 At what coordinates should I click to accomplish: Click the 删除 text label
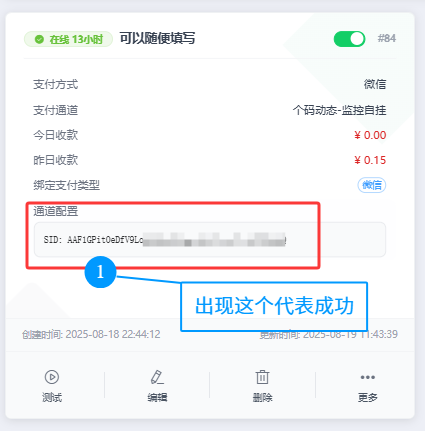pyautogui.click(x=262, y=397)
